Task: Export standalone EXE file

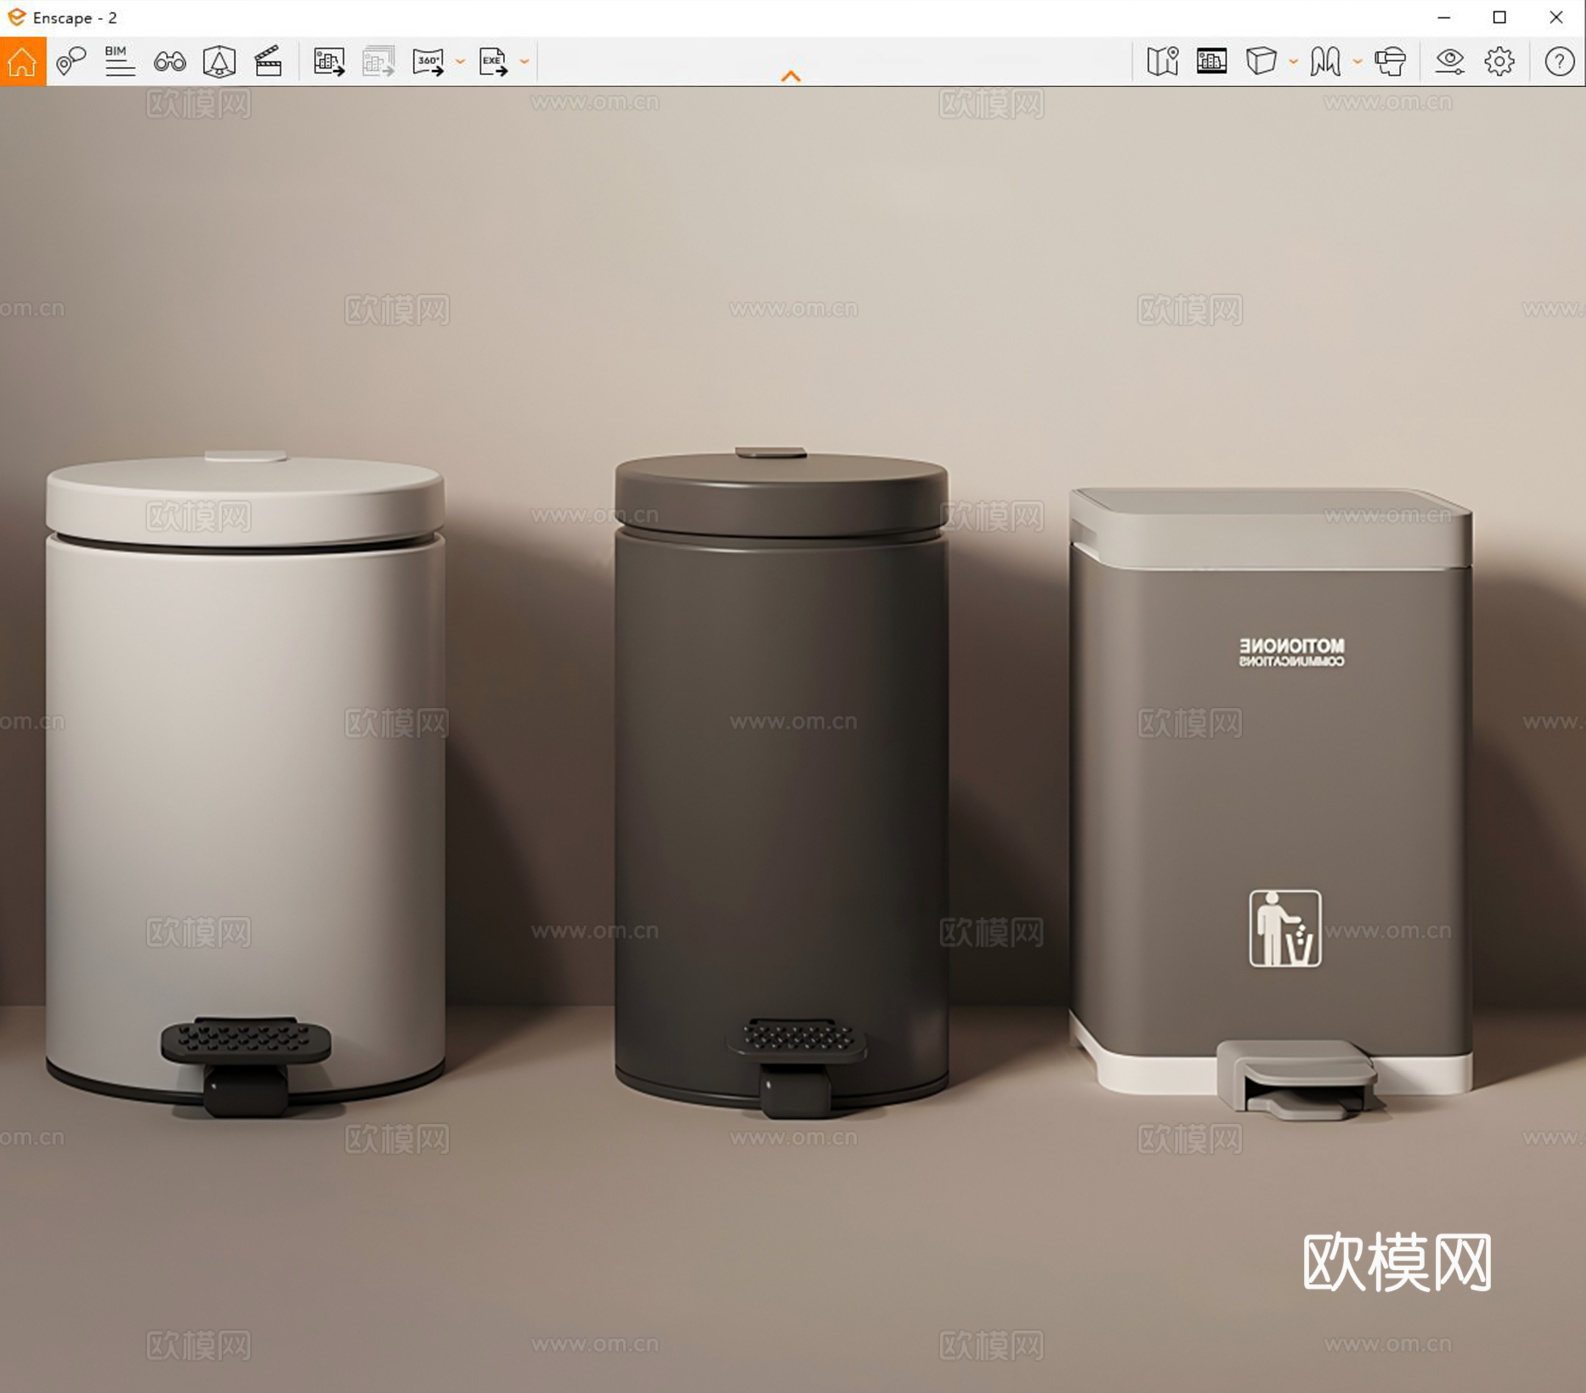Action: coord(493,62)
